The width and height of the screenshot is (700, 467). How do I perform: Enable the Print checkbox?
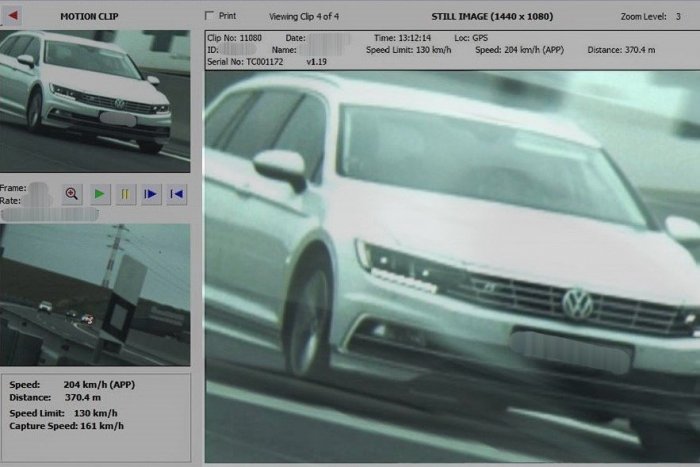pos(209,16)
